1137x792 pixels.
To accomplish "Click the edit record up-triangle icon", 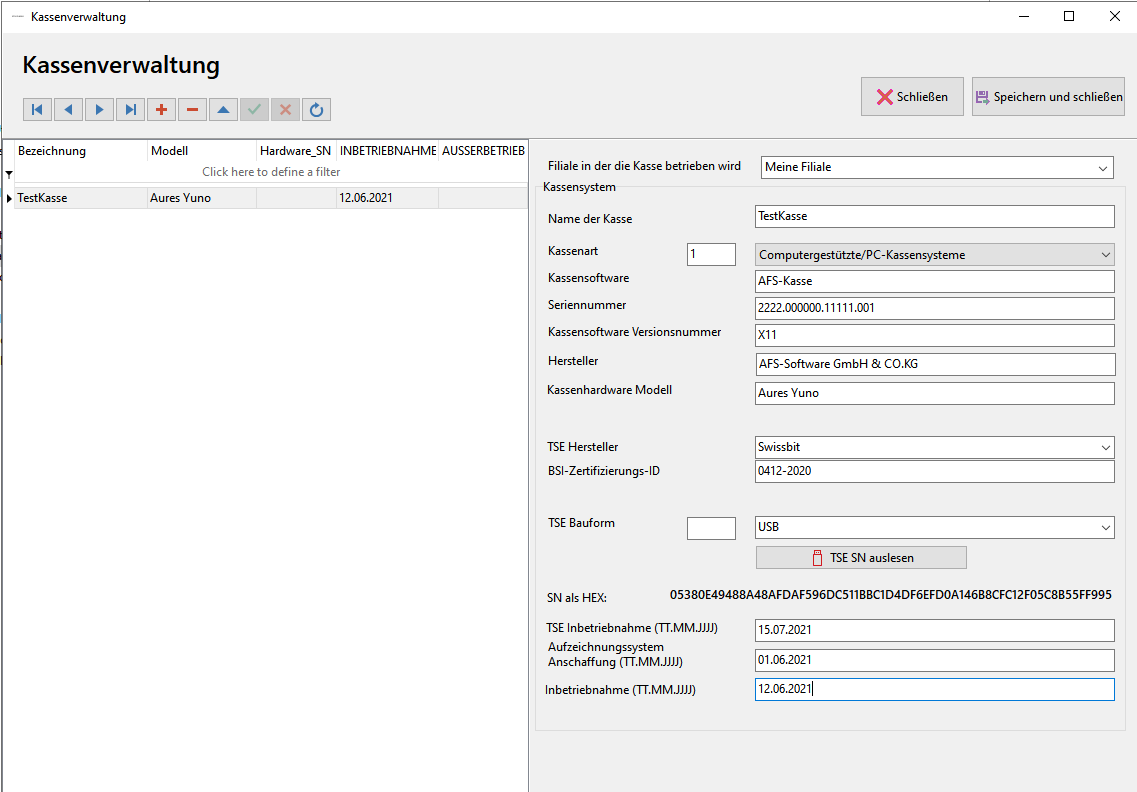I will (223, 110).
